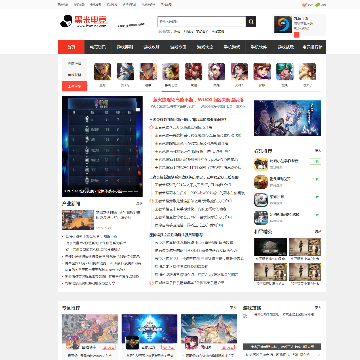Open the blue glowing emblem game banner

pos(149,329)
